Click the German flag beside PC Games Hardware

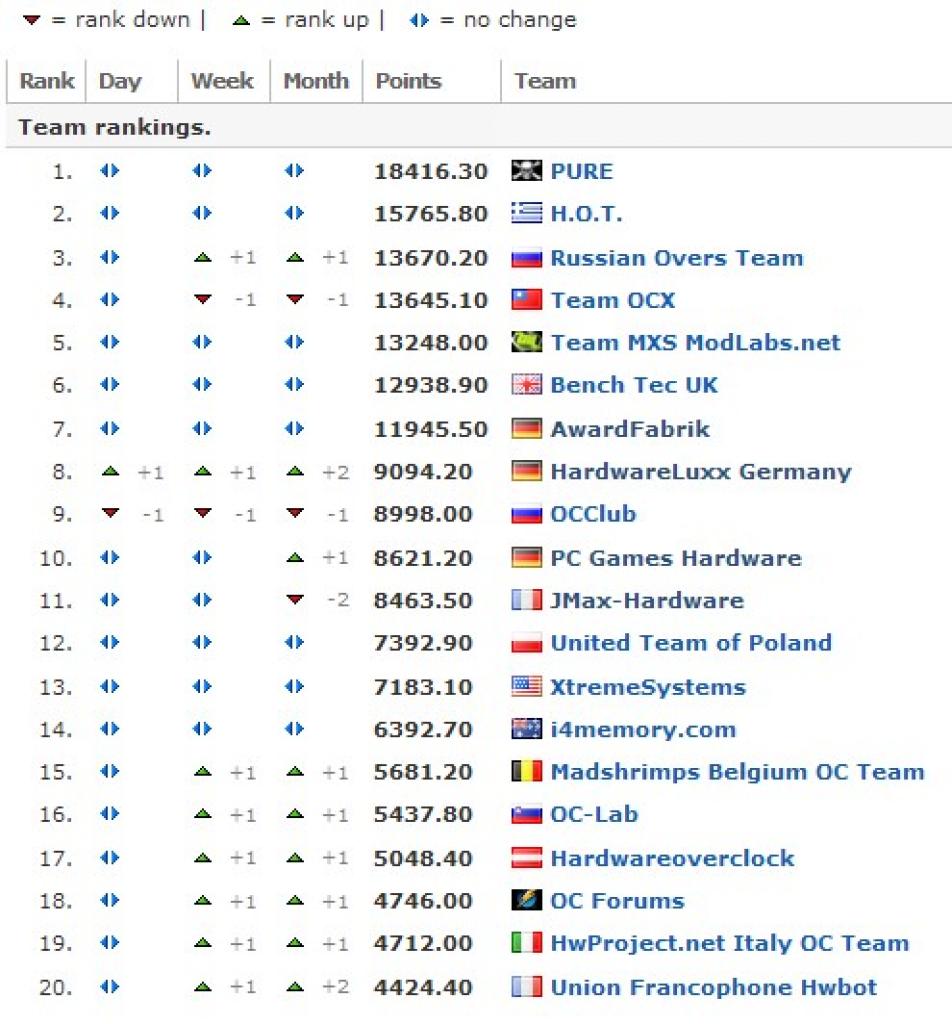coord(526,558)
